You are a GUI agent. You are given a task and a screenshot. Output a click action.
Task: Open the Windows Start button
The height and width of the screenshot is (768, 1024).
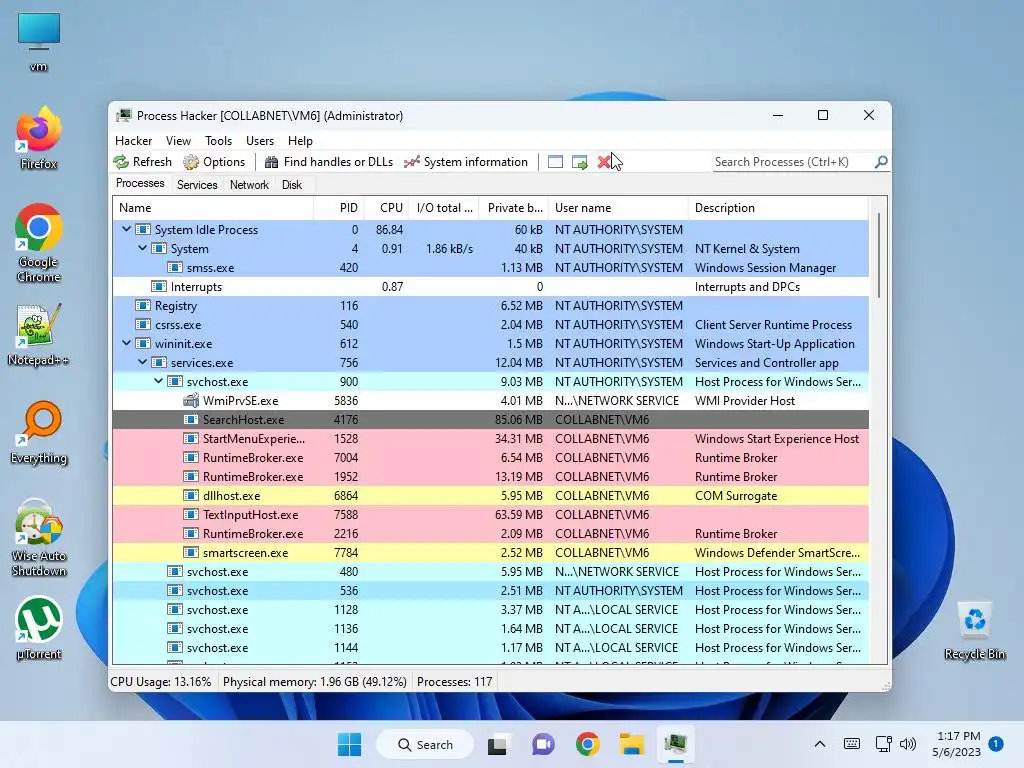(x=349, y=744)
